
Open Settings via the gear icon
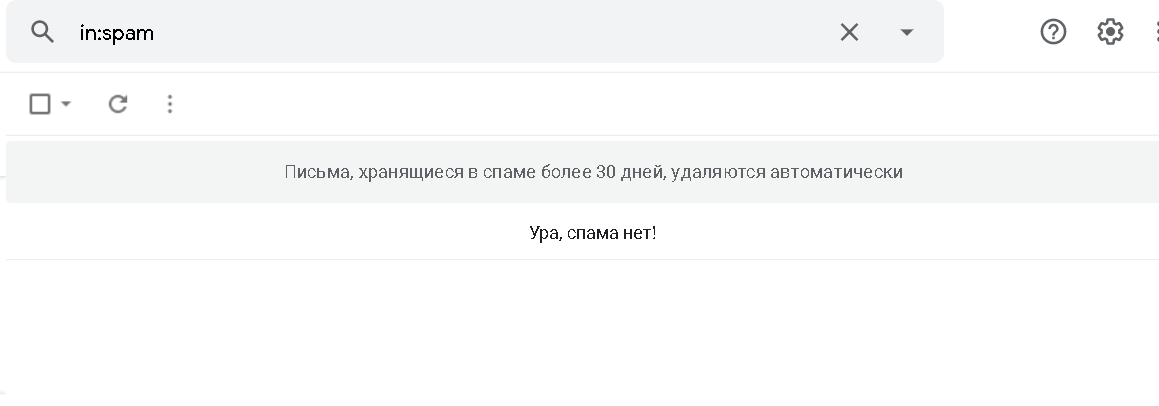[1110, 32]
